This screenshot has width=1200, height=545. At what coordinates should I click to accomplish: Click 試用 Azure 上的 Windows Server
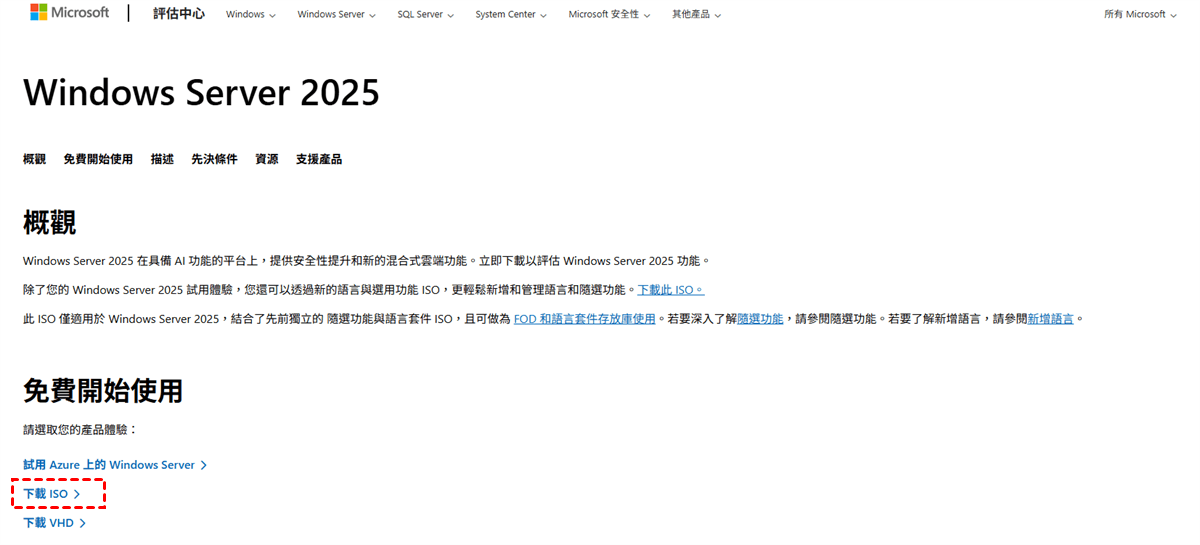pyautogui.click(x=115, y=465)
